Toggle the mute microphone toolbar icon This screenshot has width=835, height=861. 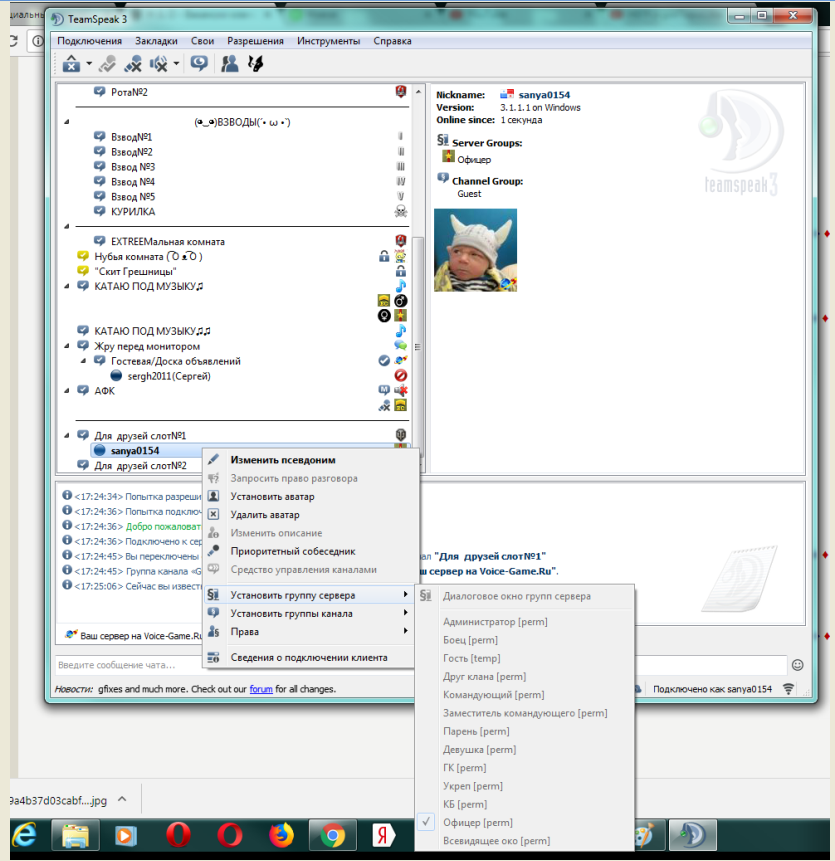pos(133,64)
